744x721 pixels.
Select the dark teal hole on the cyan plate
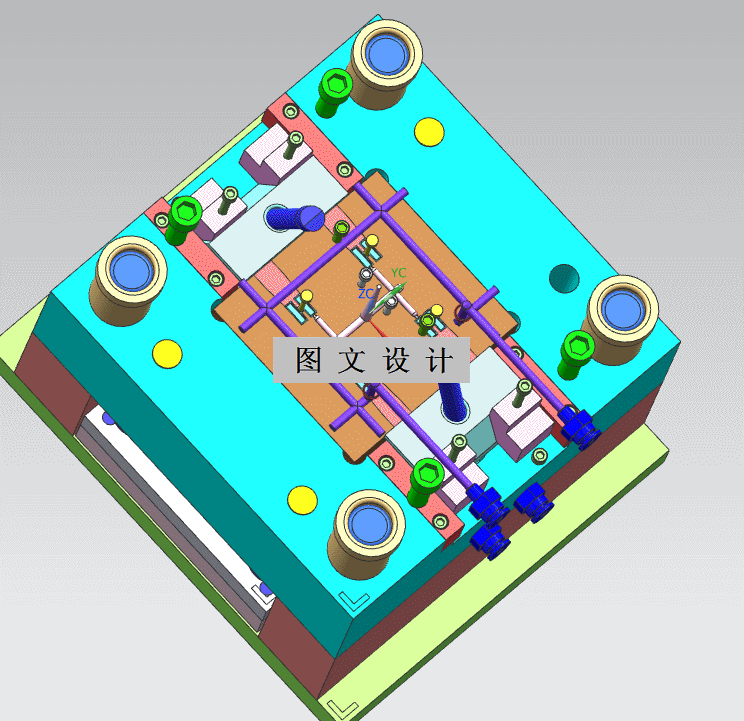pyautogui.click(x=564, y=278)
